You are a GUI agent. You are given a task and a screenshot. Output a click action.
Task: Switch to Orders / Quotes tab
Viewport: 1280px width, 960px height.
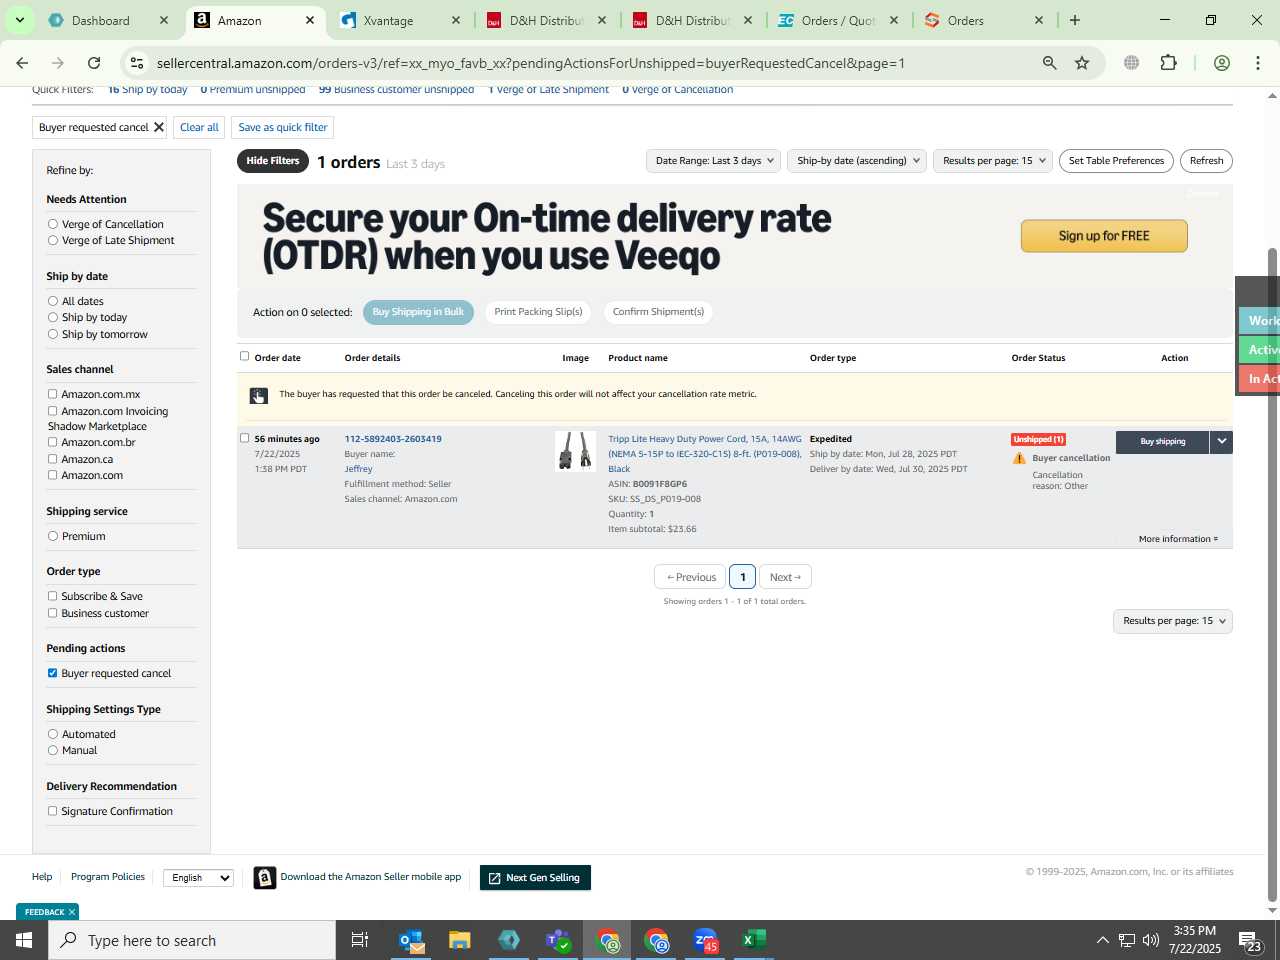pos(839,20)
